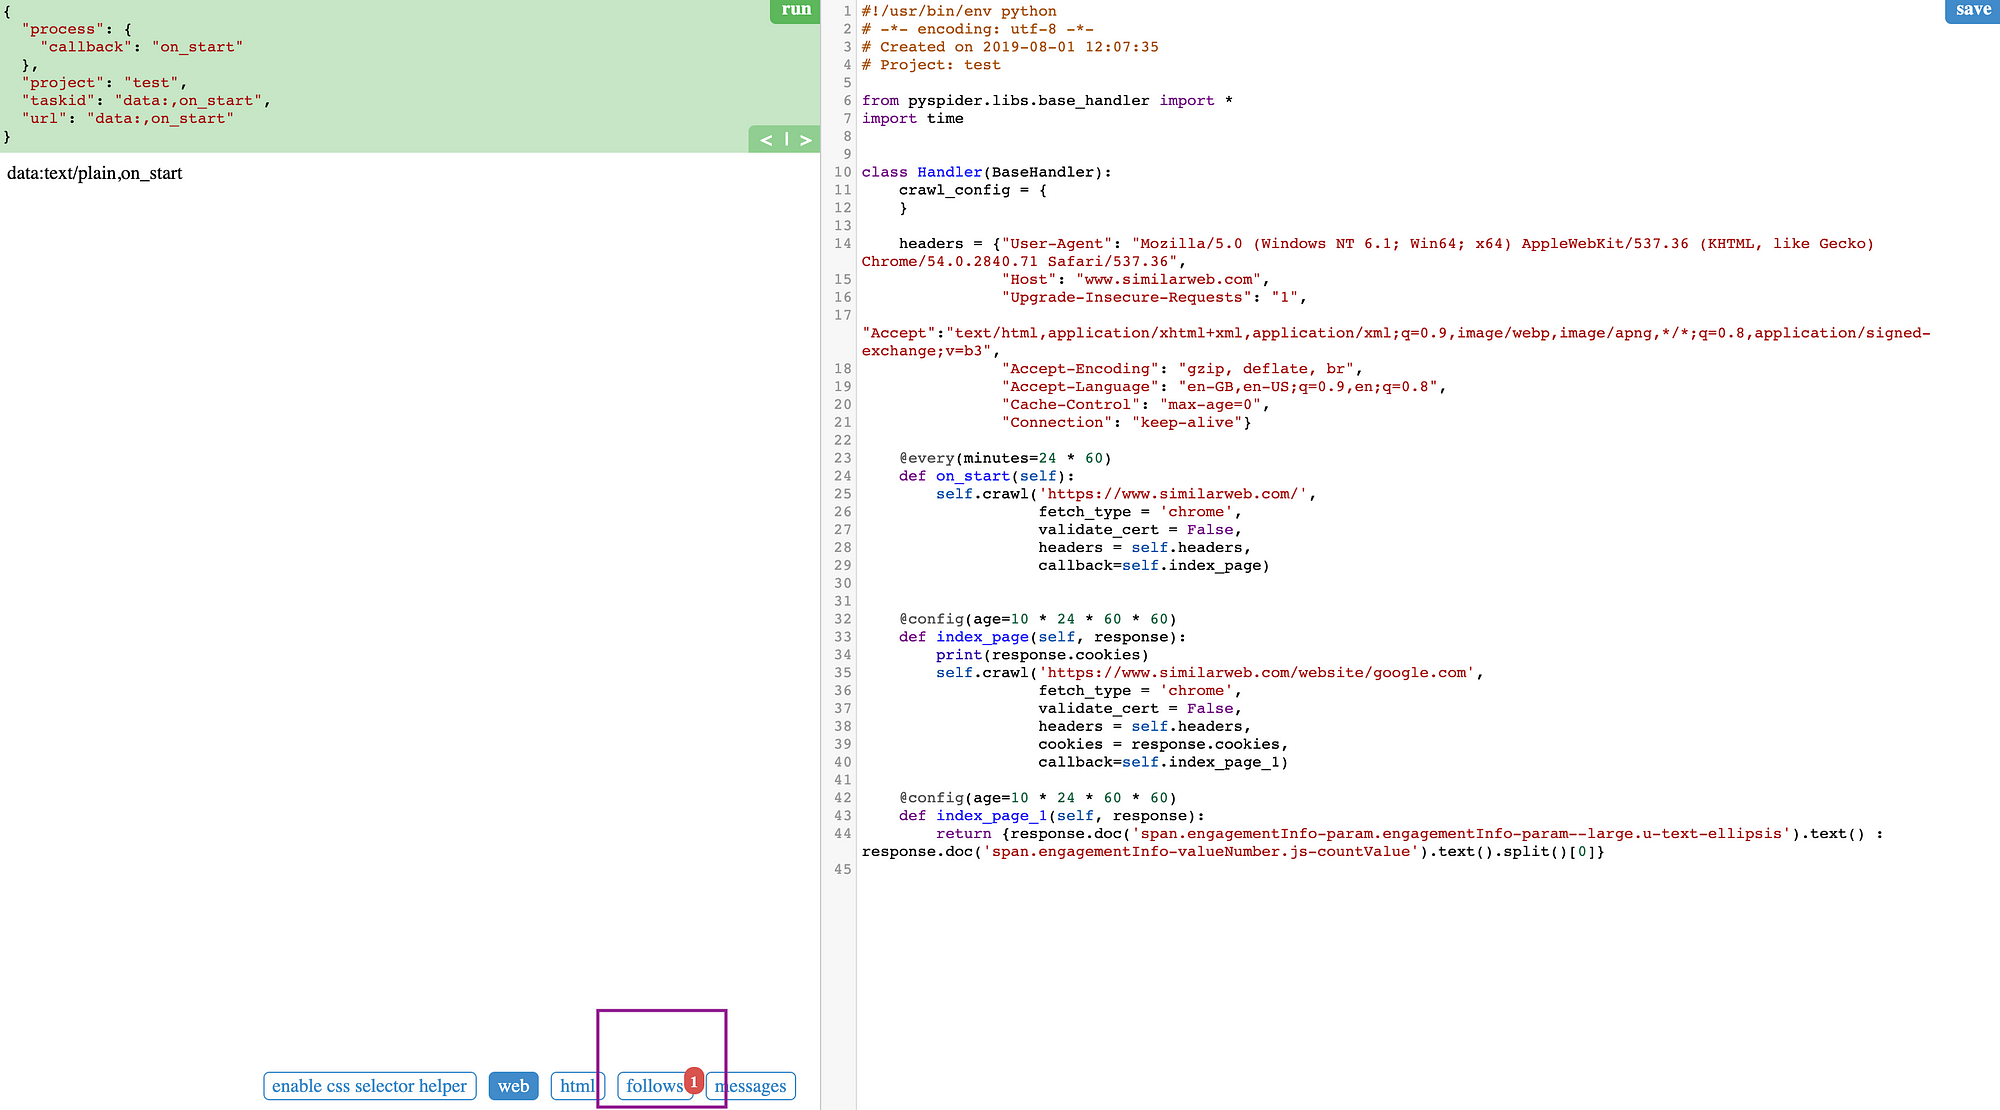Click the "callback": "on_start" line in the task JSON
This screenshot has height=1110, width=2000.
click(141, 47)
